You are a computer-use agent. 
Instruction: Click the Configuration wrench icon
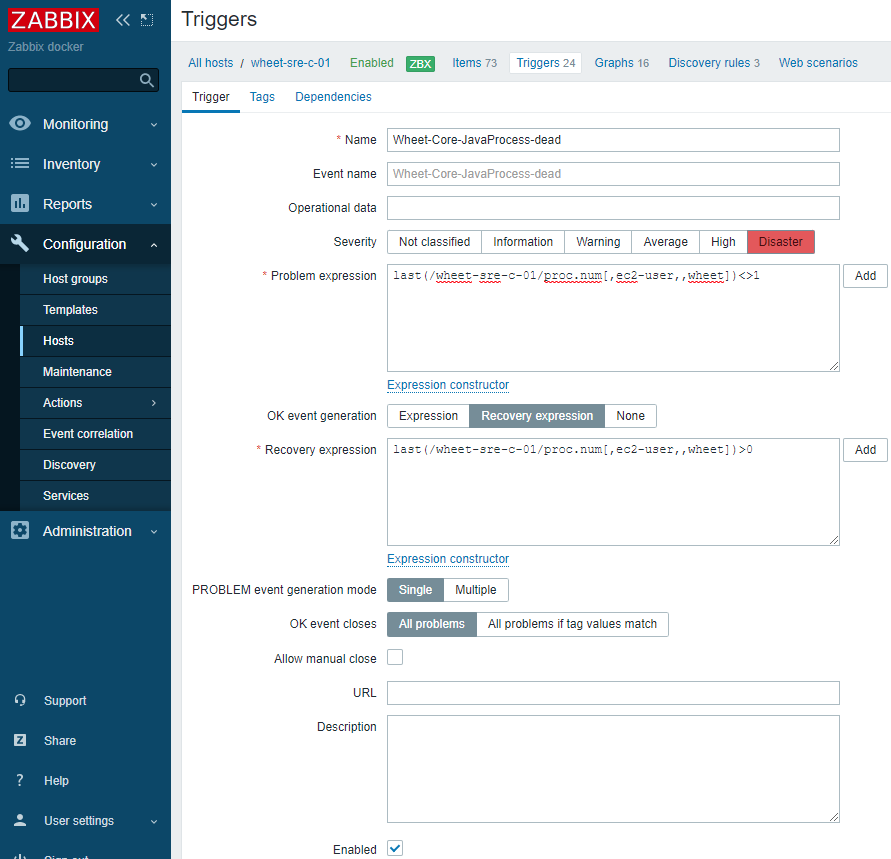click(x=19, y=243)
